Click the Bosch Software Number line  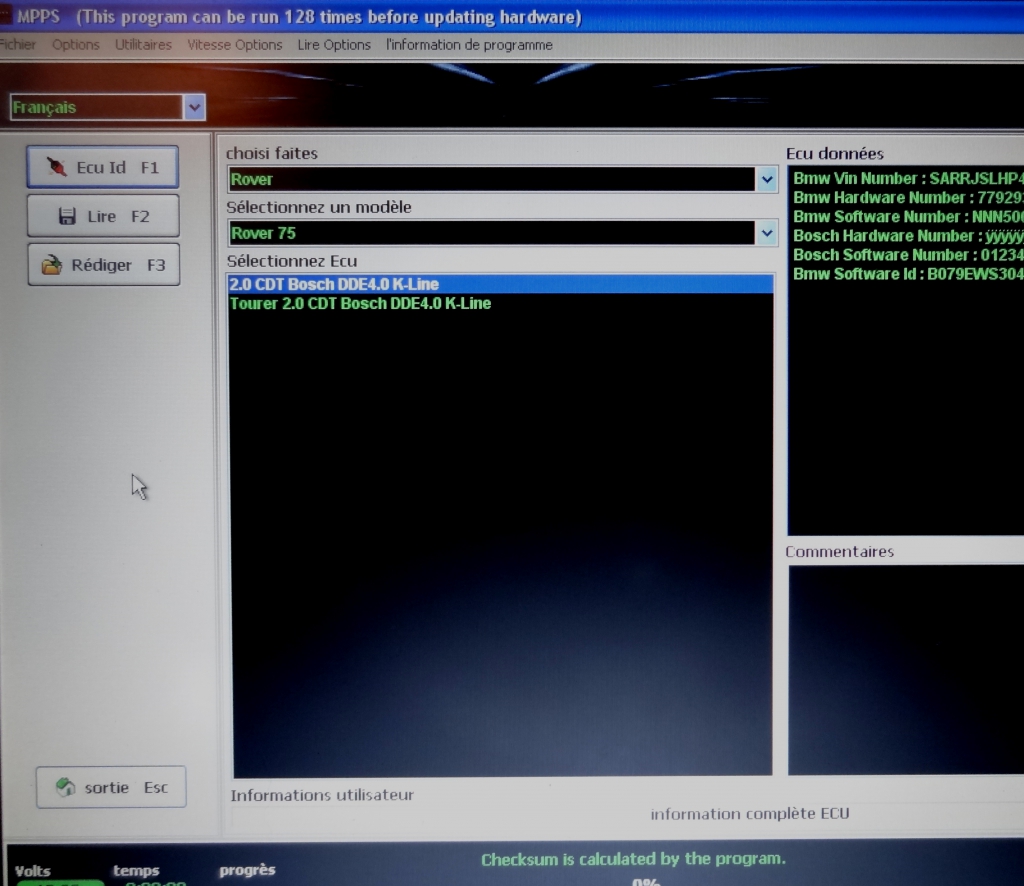click(908, 255)
